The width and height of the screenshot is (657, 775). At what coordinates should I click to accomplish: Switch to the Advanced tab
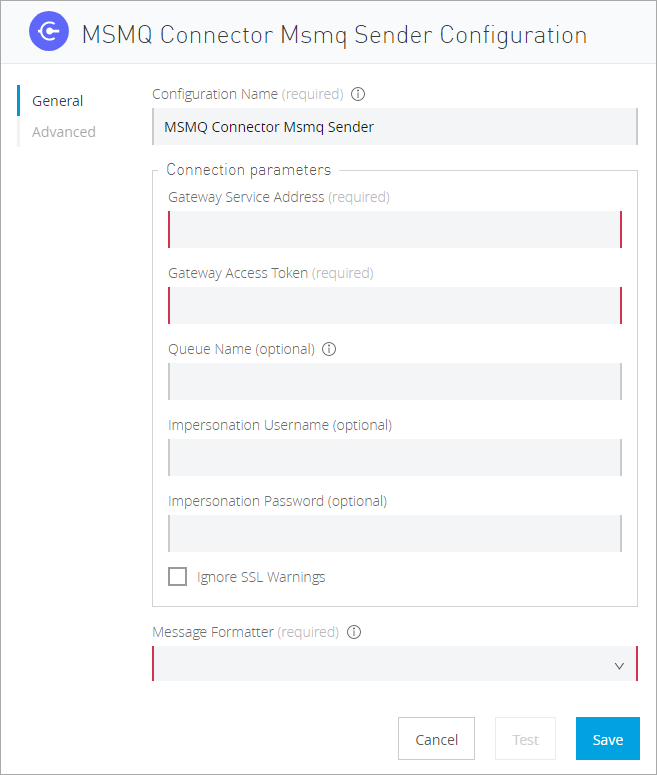tap(63, 132)
